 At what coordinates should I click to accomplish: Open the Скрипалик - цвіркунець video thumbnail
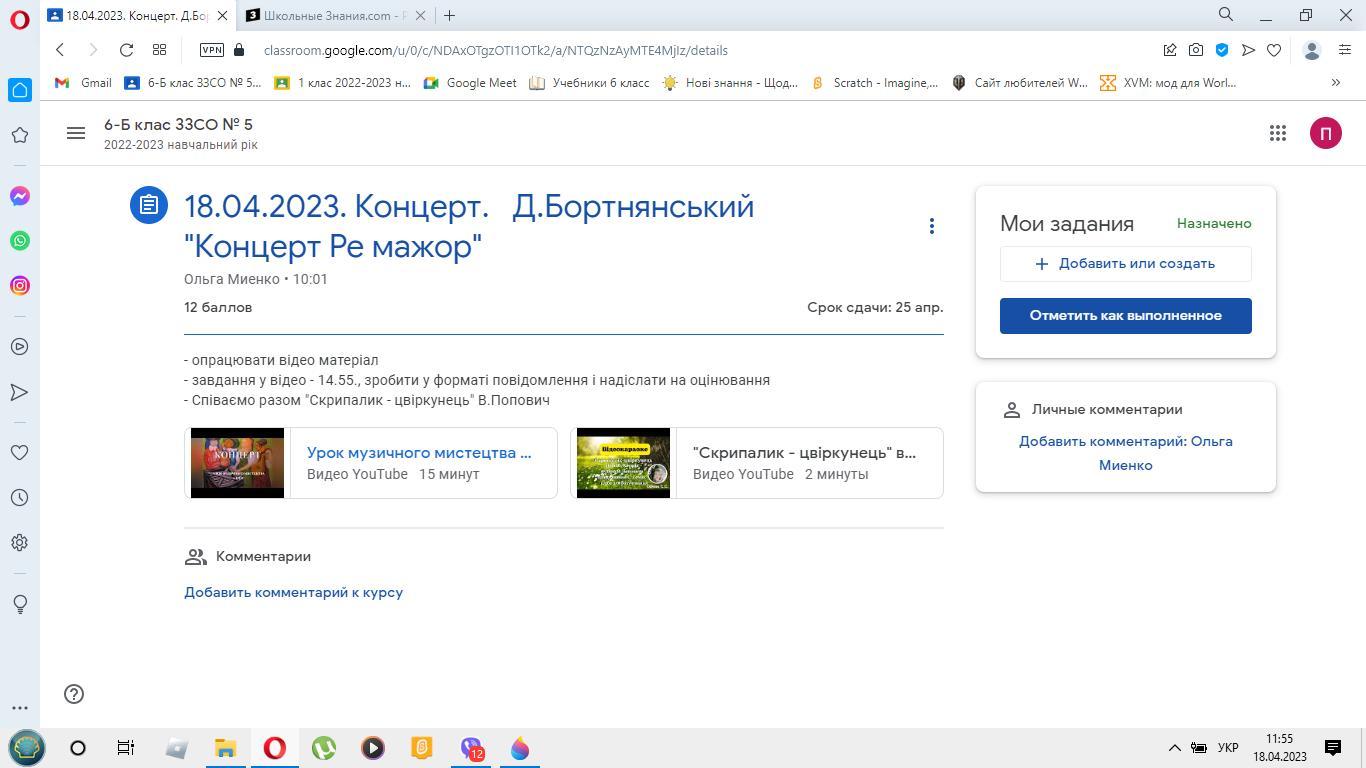[x=623, y=463]
